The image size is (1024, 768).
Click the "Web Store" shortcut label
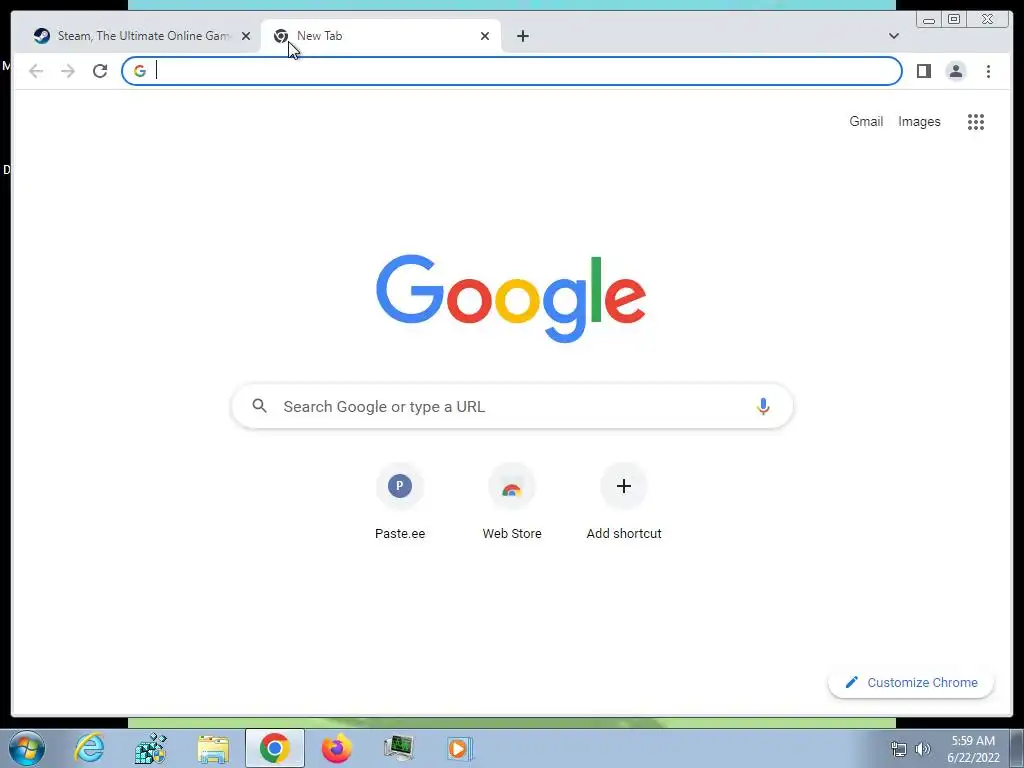511,534
